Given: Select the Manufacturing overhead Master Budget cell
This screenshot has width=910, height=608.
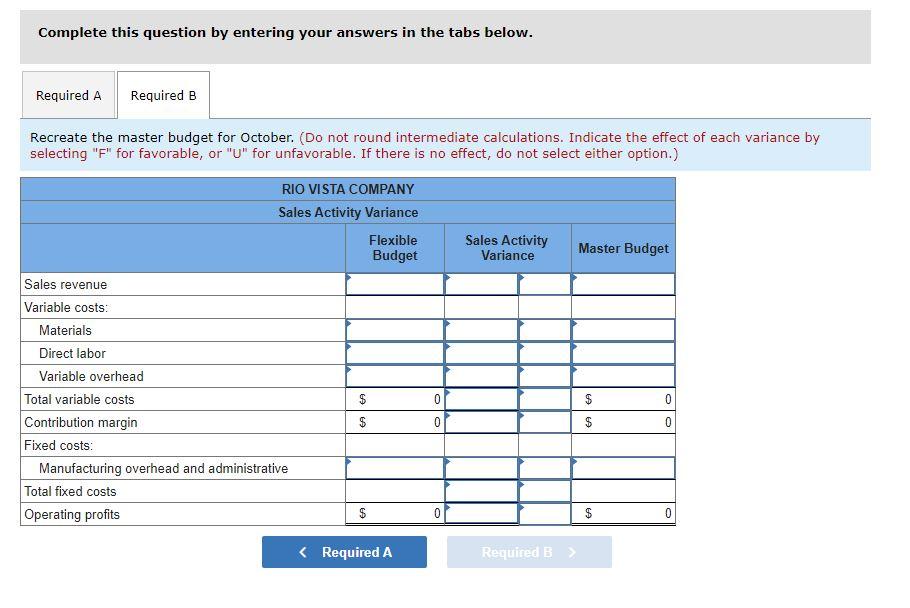Looking at the screenshot, I should click(623, 468).
